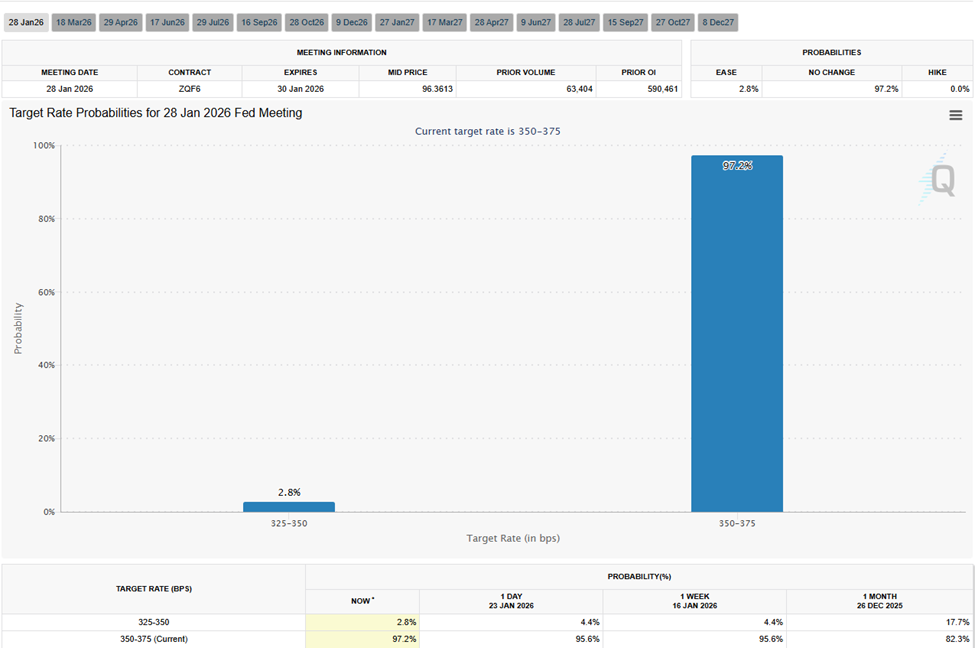Select the 9 Dec26 meeting tab

[350, 21]
